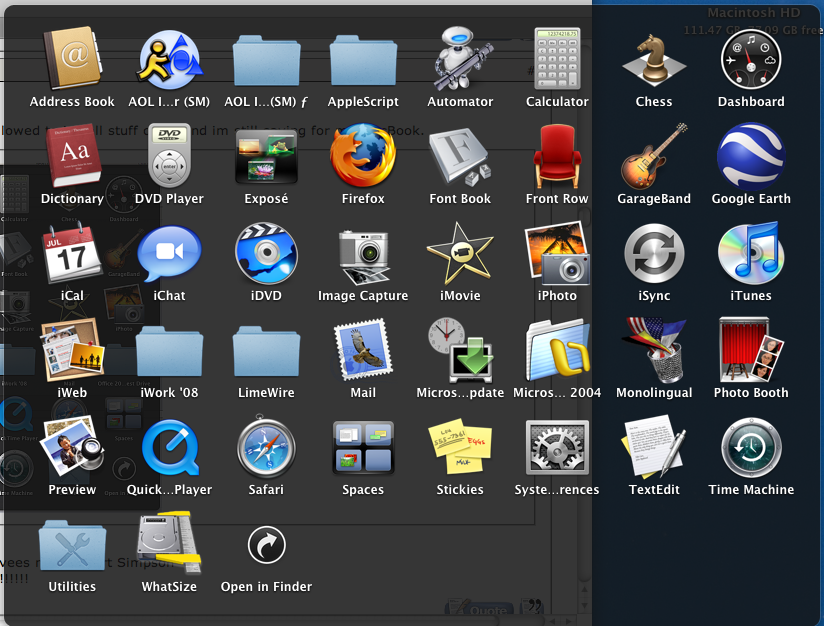Launch the Mail app
The height and width of the screenshot is (626, 824).
363,349
